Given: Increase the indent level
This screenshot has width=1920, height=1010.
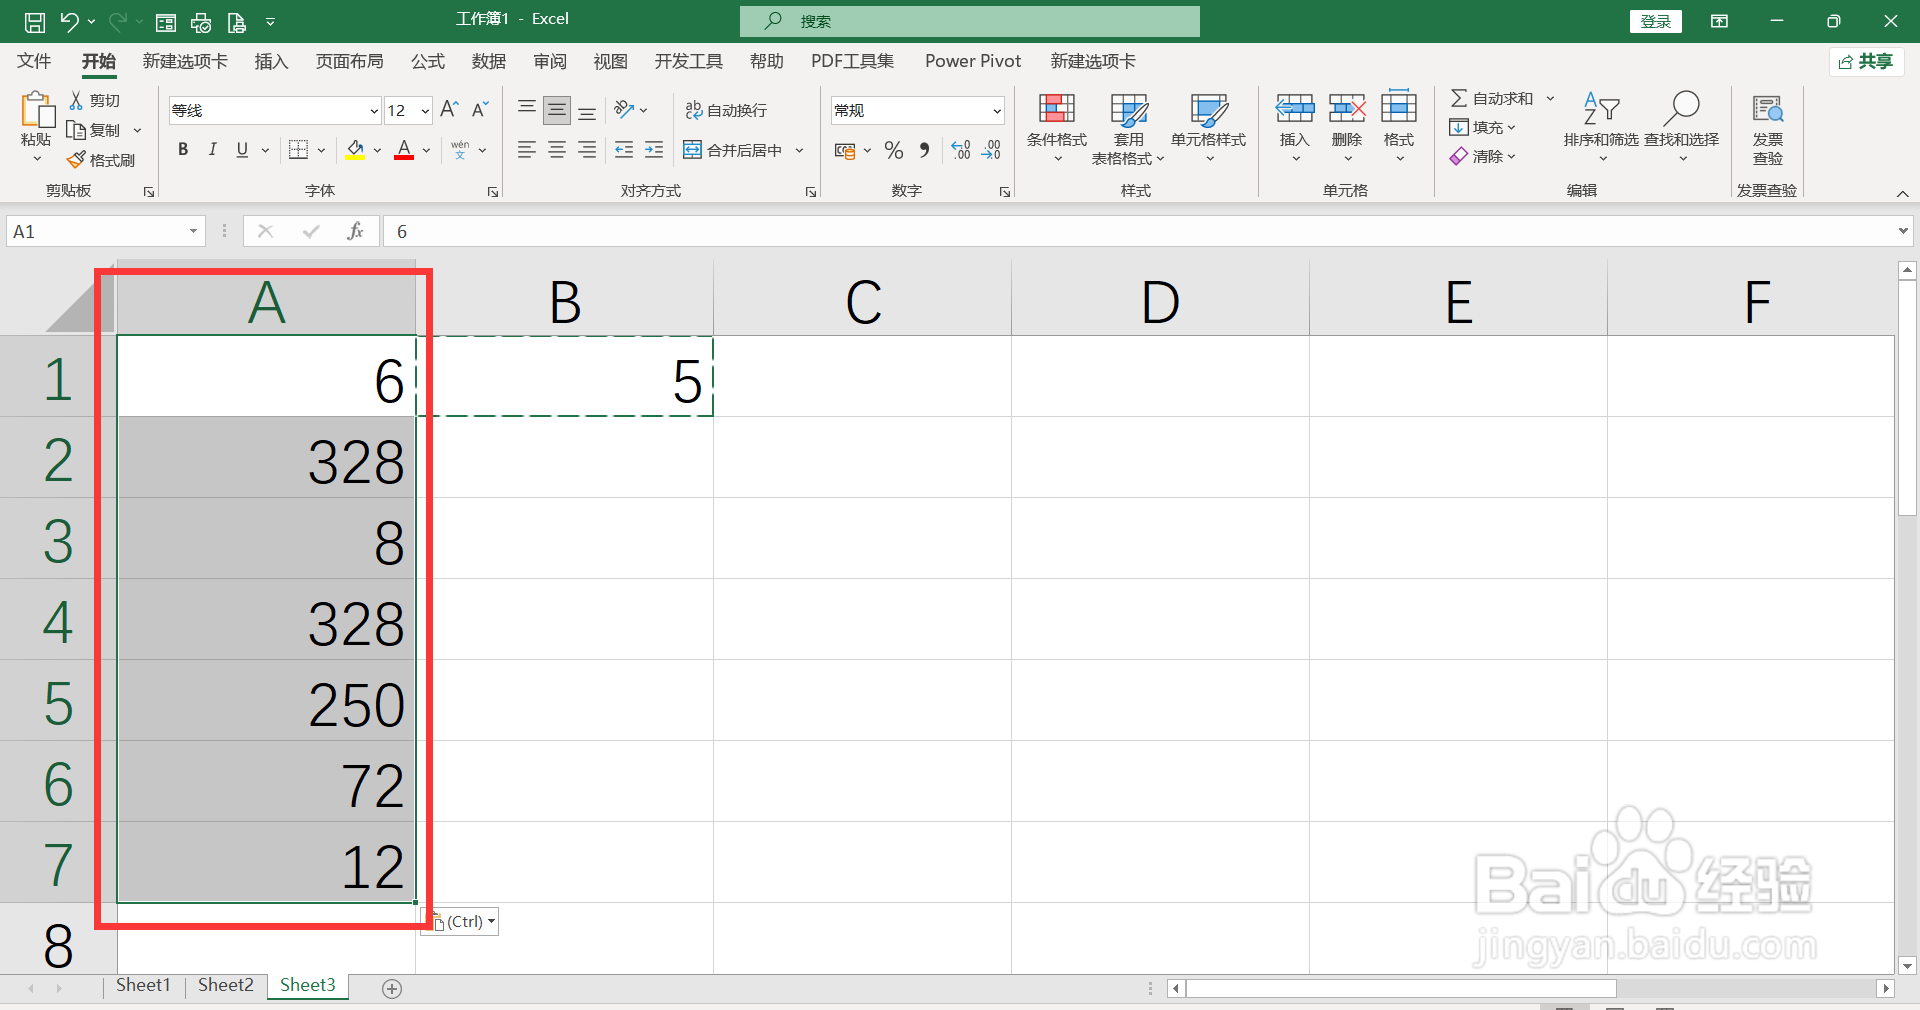Looking at the screenshot, I should [x=654, y=150].
